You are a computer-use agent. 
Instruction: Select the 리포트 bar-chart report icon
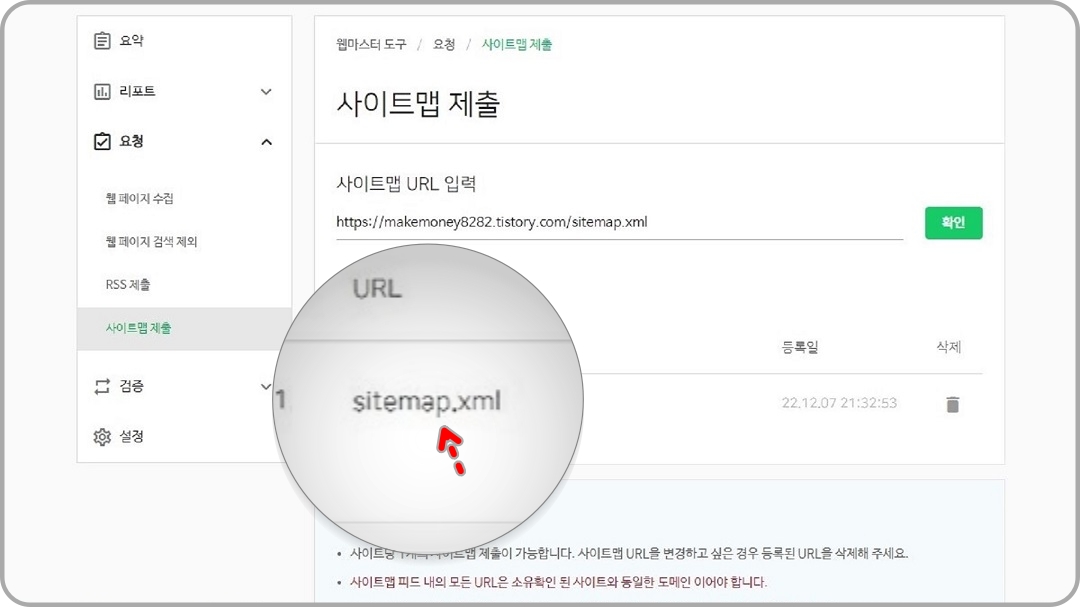pos(103,91)
